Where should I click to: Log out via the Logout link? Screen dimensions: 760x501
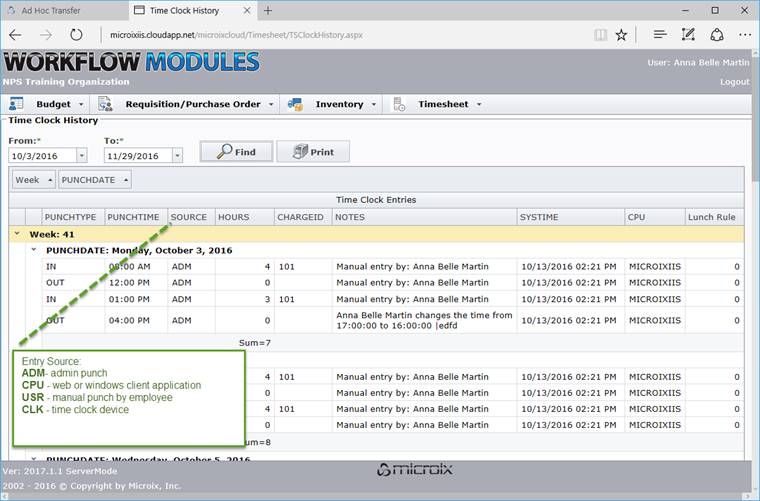pos(734,82)
